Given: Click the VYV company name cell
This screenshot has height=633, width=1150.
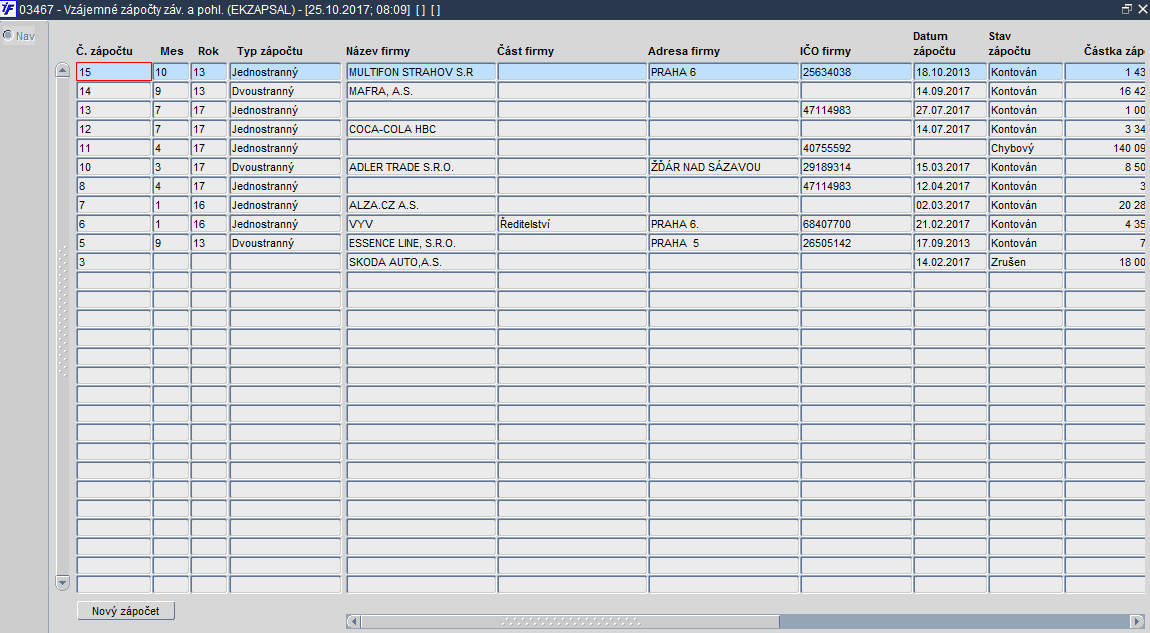Looking at the screenshot, I should coord(421,224).
